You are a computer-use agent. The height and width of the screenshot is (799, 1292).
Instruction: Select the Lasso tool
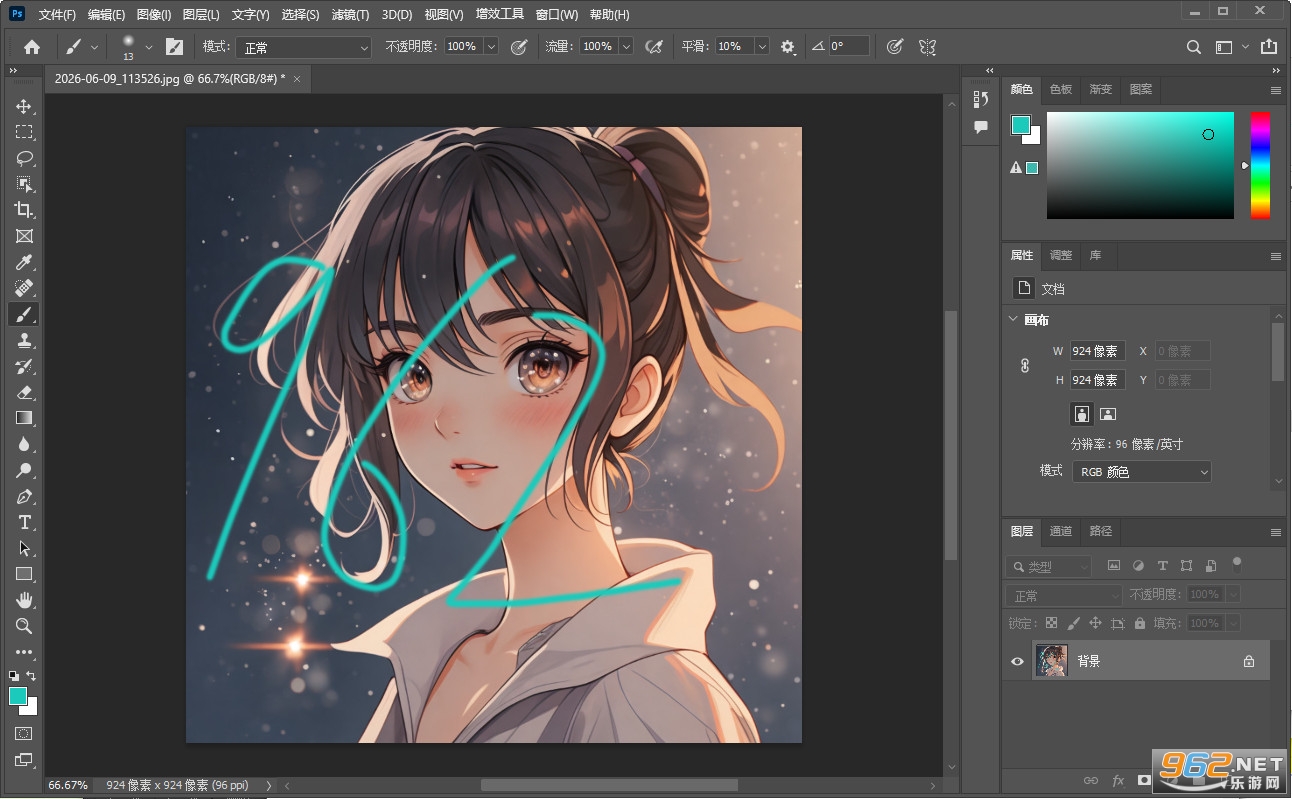coord(24,158)
